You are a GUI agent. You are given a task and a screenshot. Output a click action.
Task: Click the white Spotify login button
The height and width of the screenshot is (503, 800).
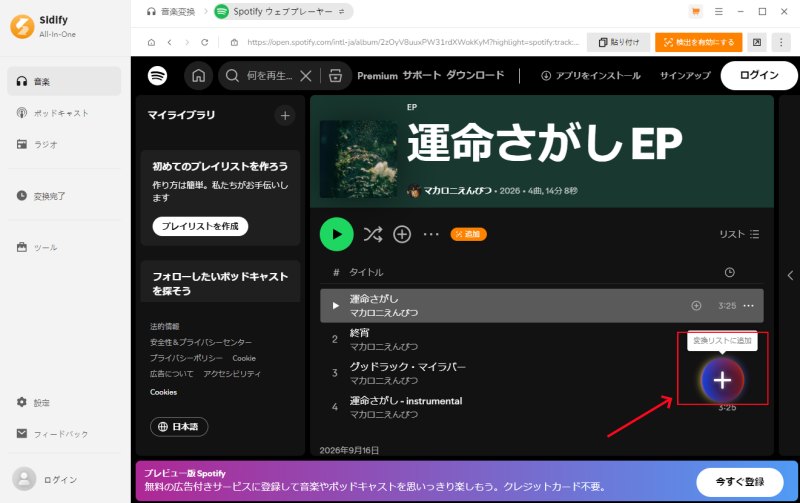(759, 76)
